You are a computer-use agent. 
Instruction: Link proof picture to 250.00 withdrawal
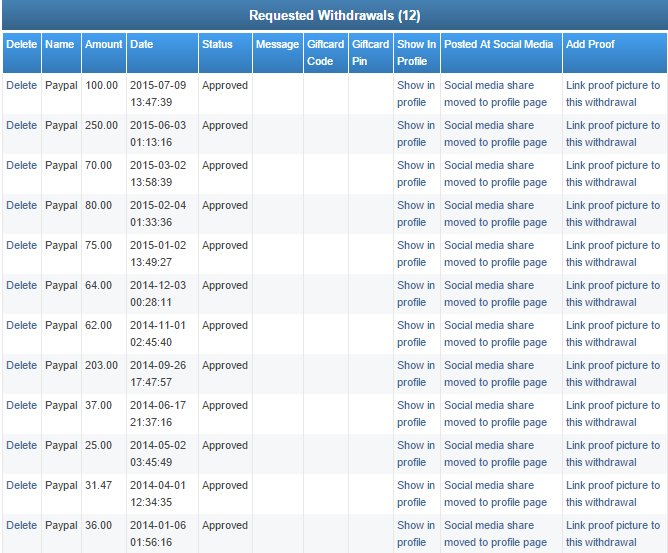pyautogui.click(x=613, y=134)
